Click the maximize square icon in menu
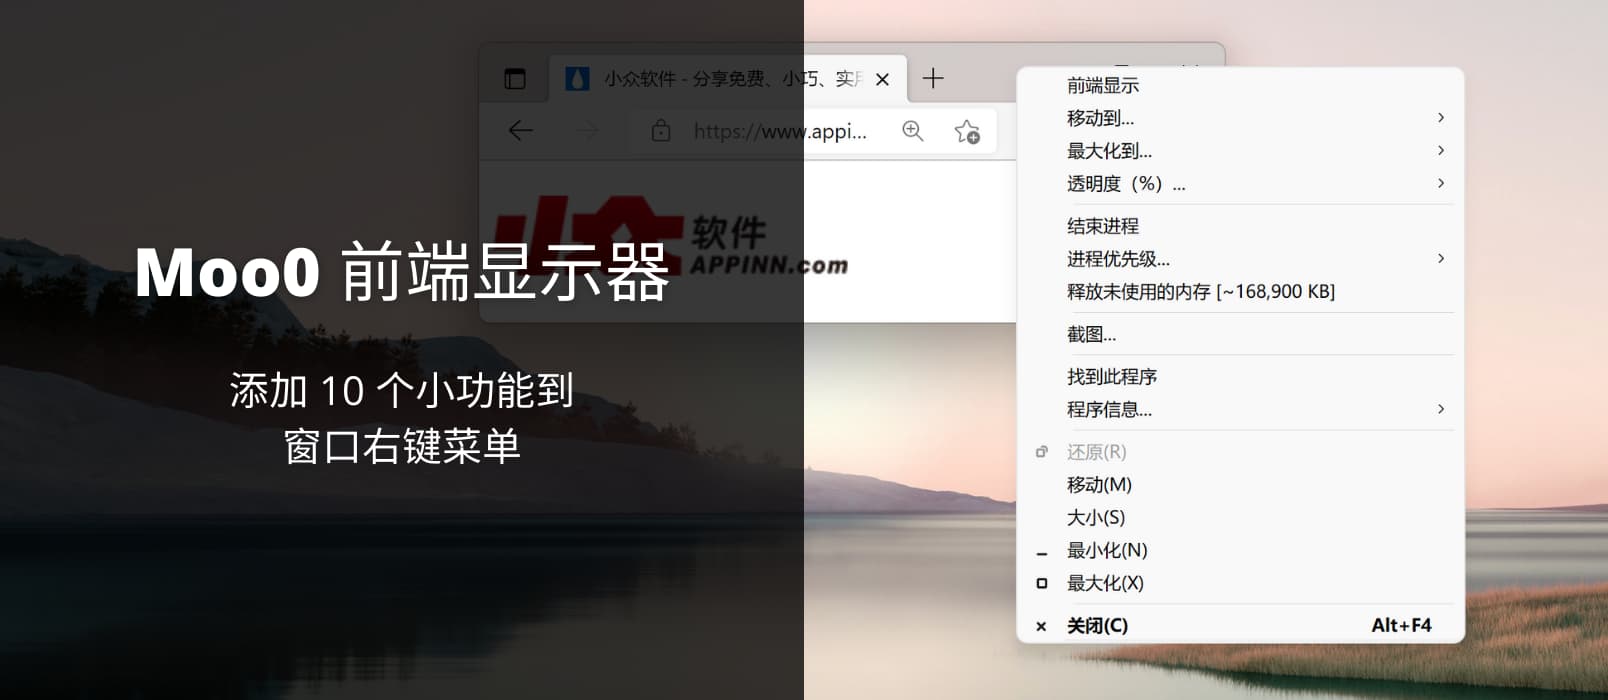The width and height of the screenshot is (1608, 700). pyautogui.click(x=1042, y=583)
